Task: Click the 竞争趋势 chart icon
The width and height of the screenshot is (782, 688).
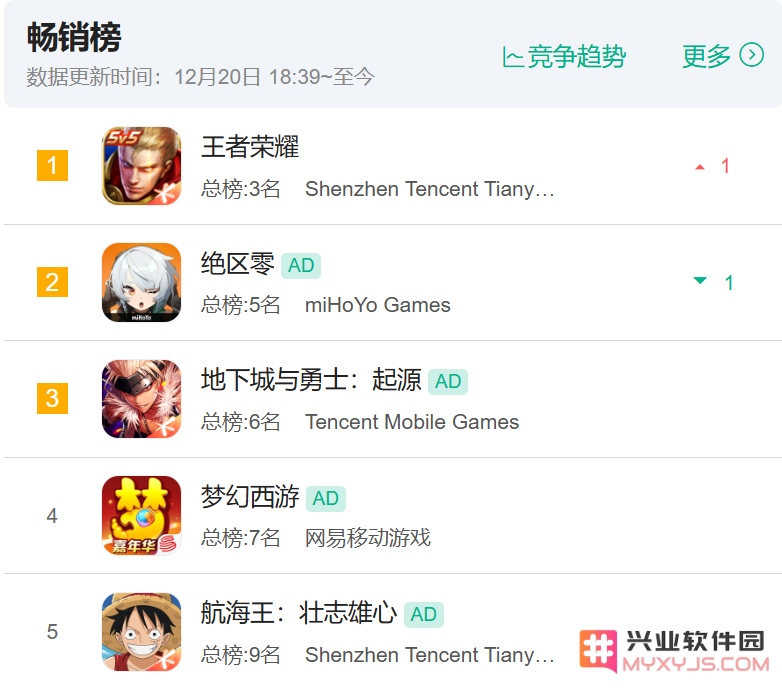Action: tap(512, 57)
